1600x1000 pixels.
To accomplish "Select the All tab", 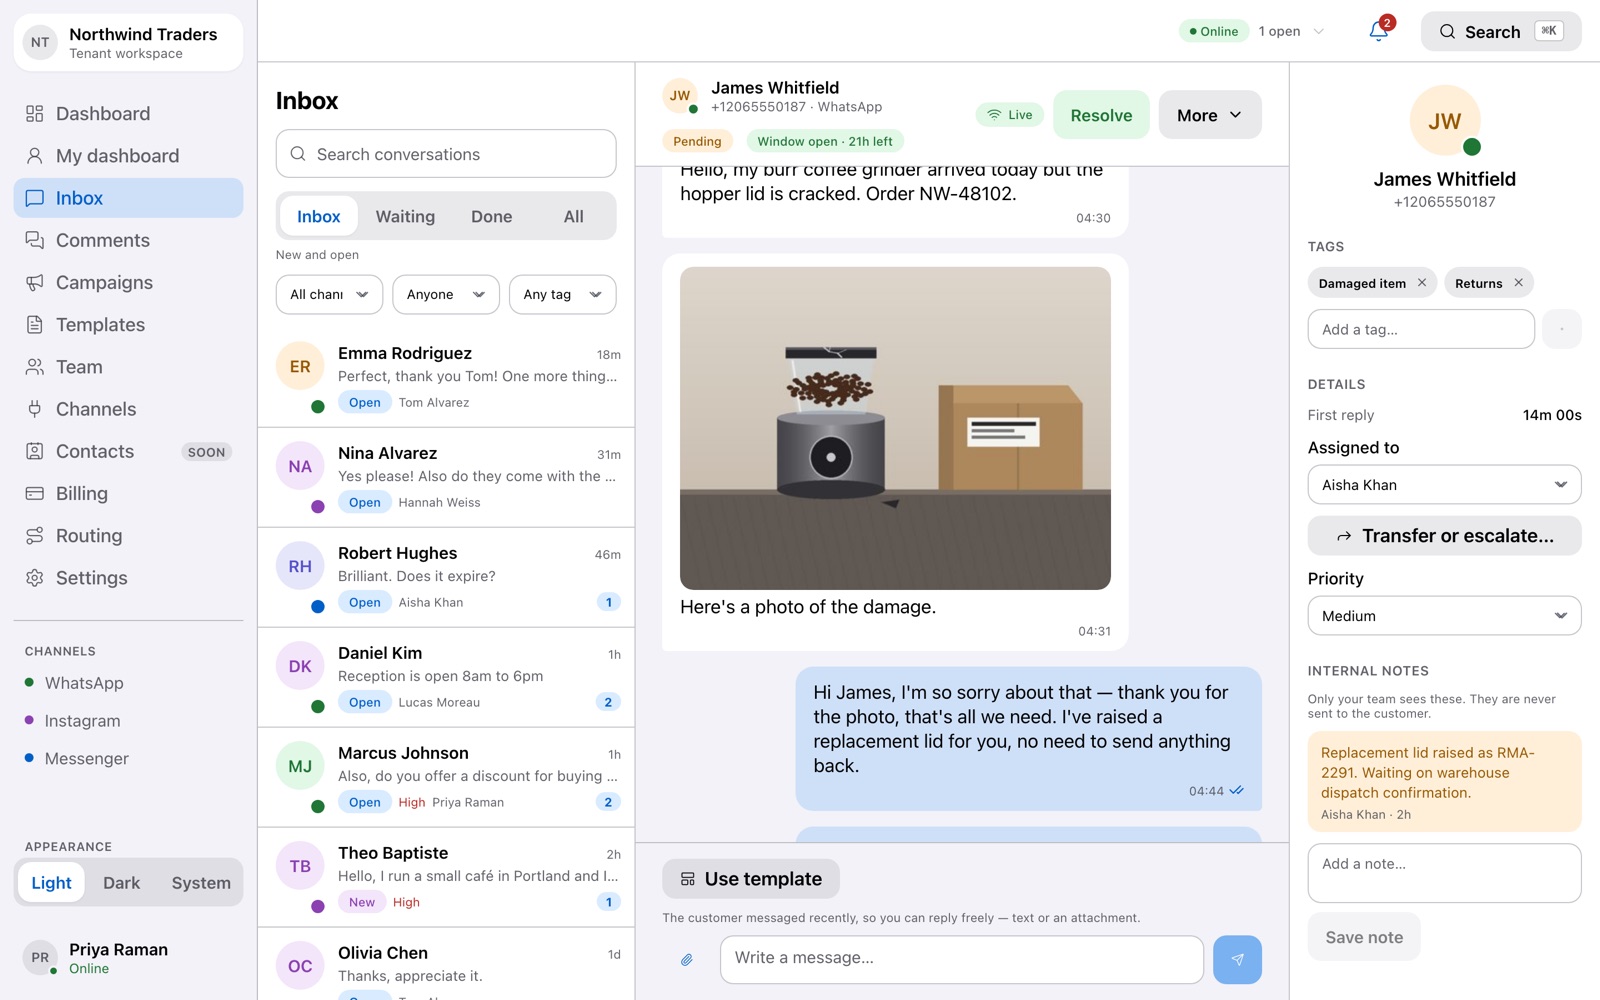I will tap(573, 217).
